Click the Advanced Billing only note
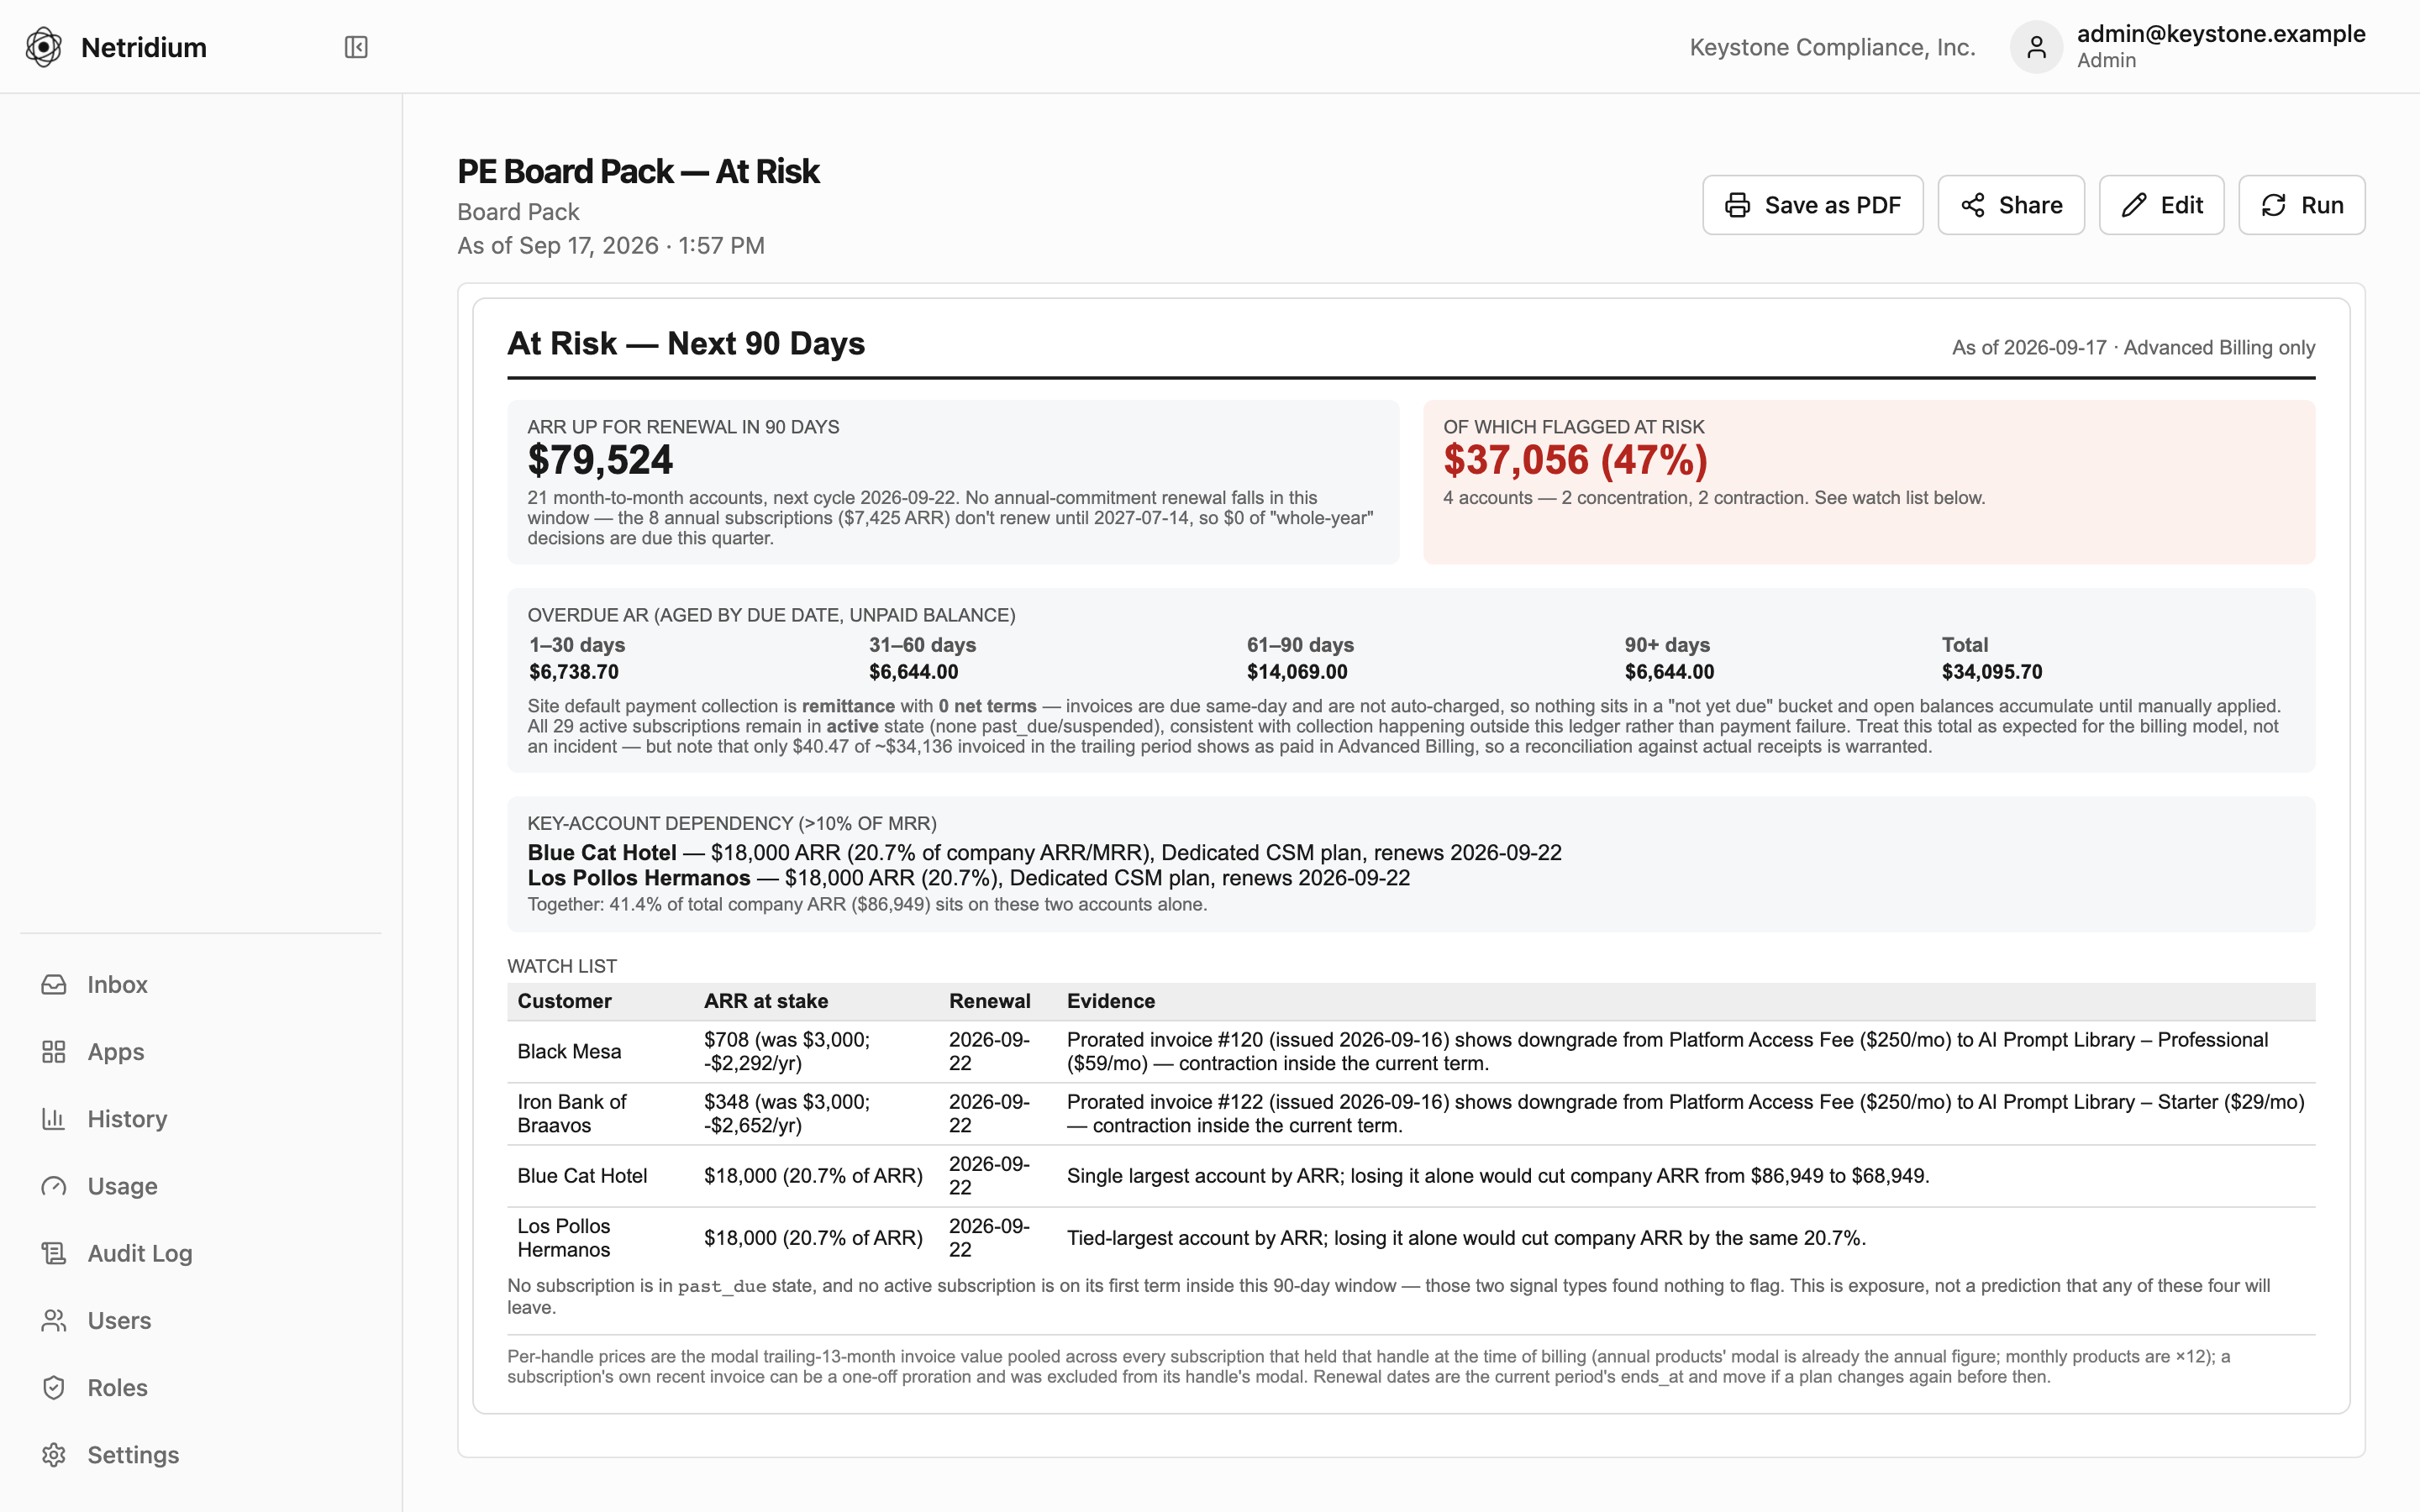Viewport: 2420px width, 1512px height. point(2219,348)
